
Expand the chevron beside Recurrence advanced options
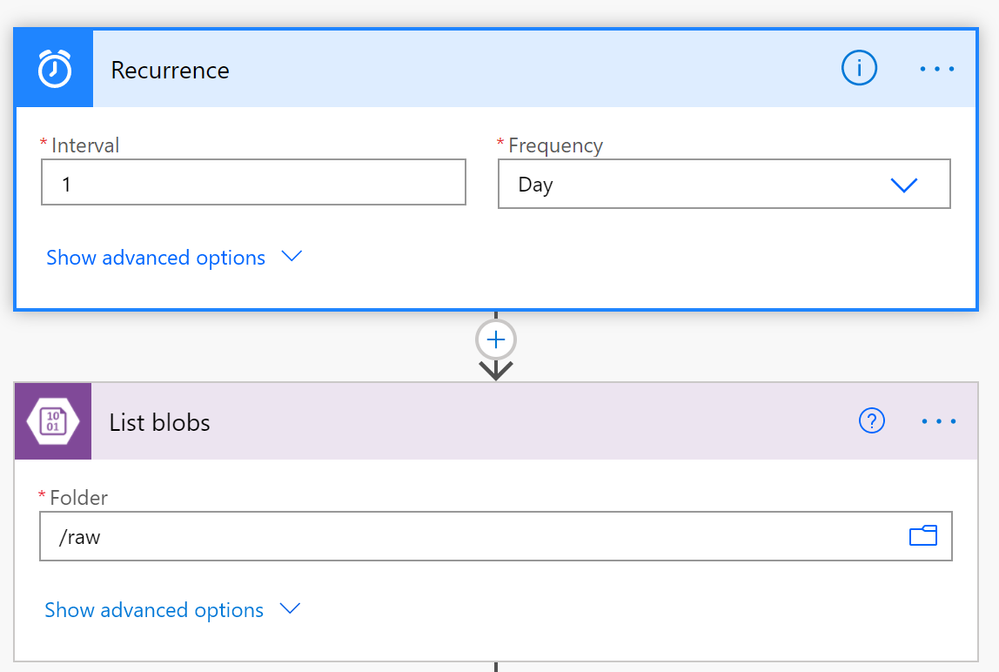click(292, 257)
